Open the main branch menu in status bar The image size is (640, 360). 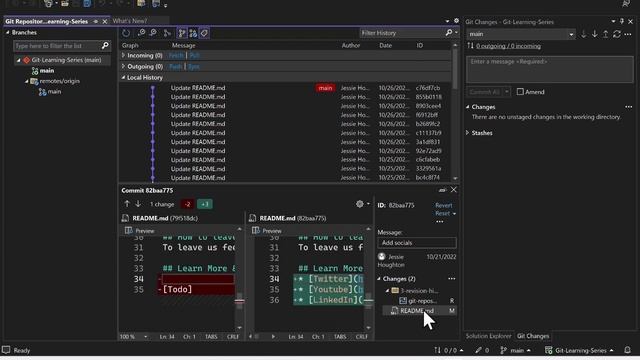516,350
